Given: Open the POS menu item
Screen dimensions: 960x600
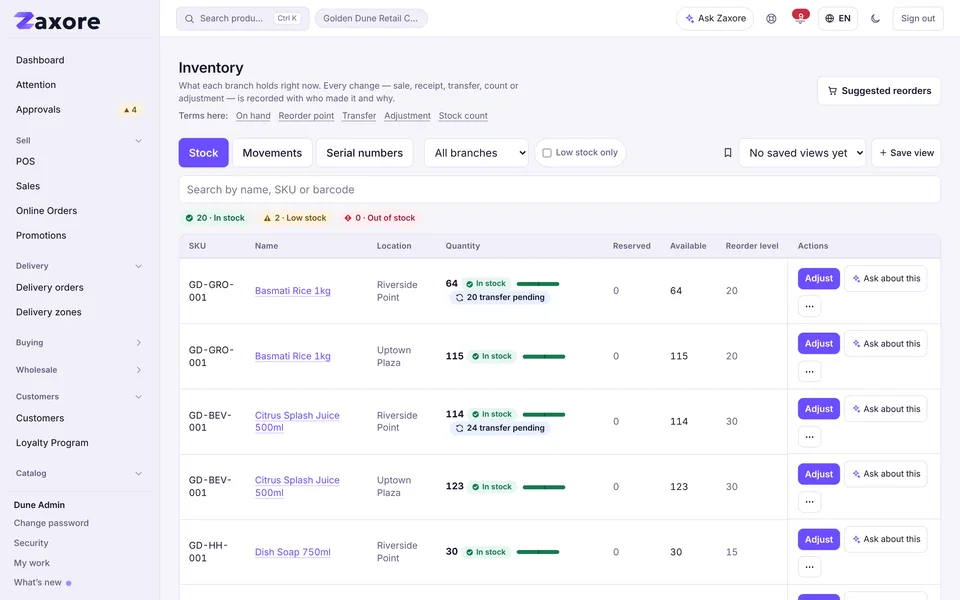Looking at the screenshot, I should 25,162.
